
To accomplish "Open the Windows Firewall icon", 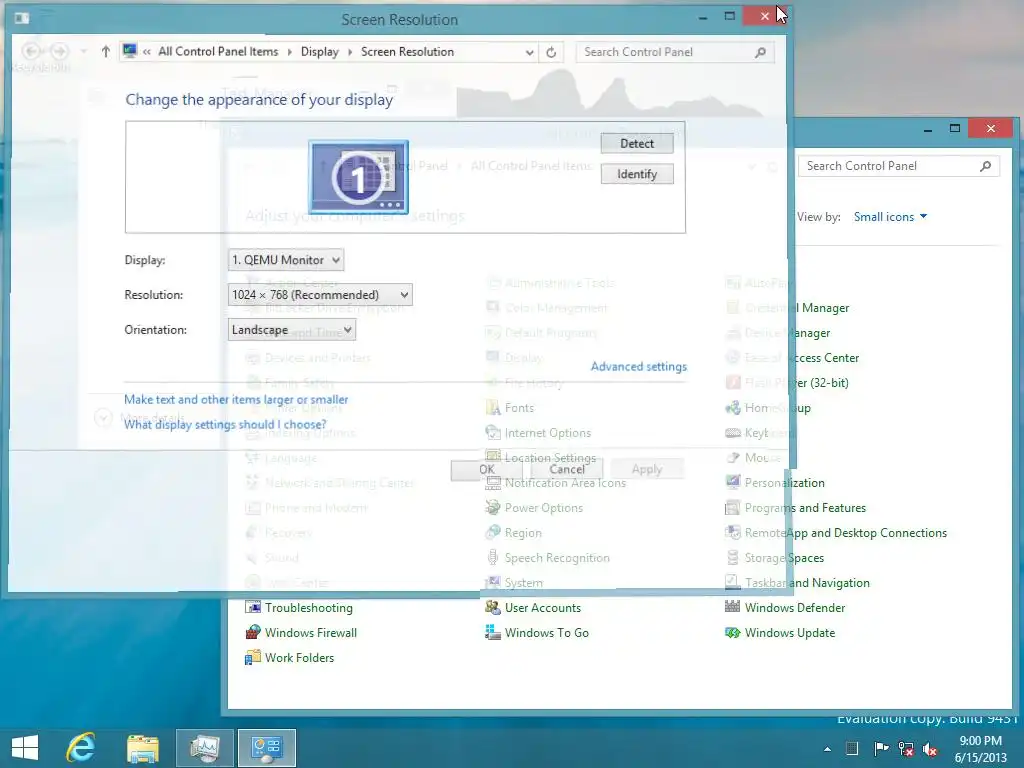I will click(x=253, y=632).
